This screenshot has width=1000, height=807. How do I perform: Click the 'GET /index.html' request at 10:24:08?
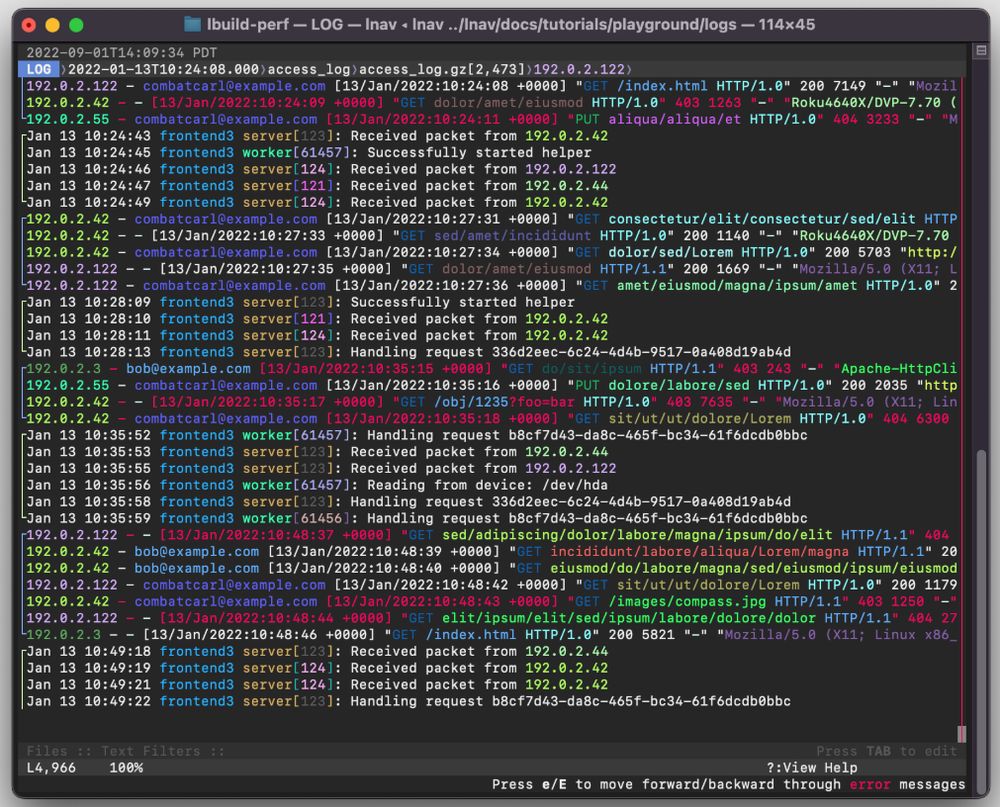[x=645, y=85]
